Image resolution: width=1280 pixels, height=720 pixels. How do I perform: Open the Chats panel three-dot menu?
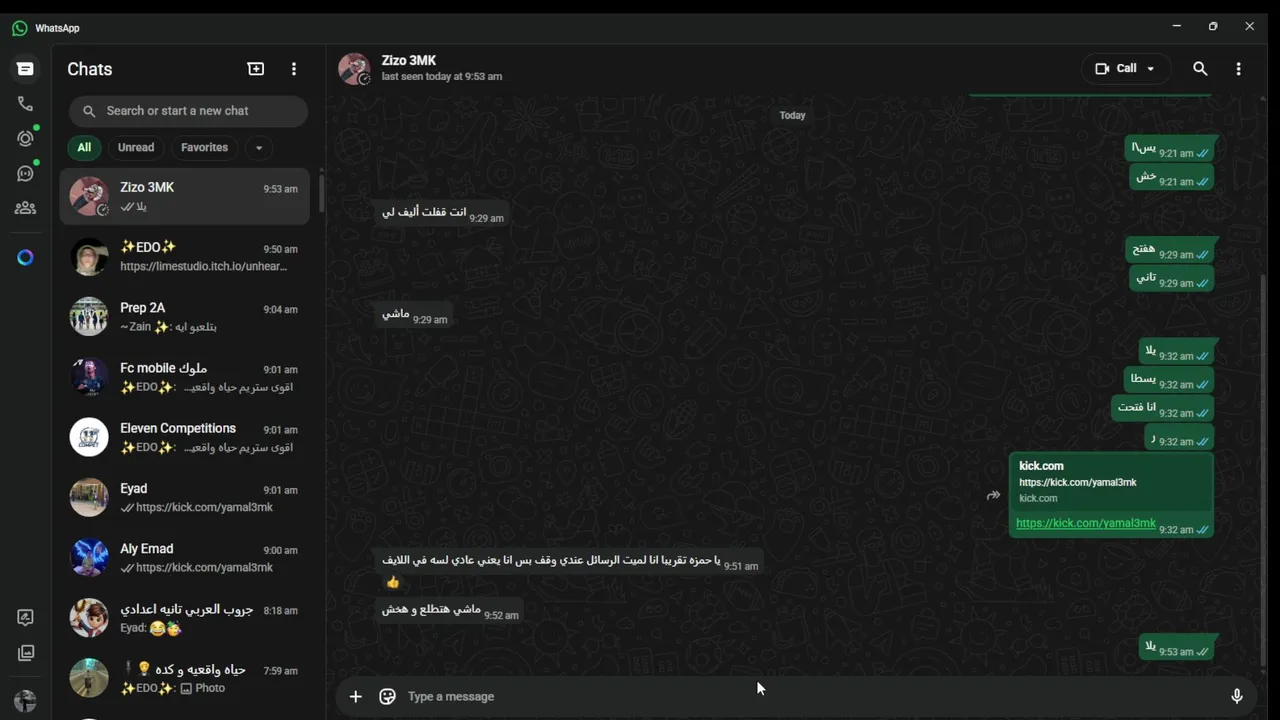[x=294, y=69]
